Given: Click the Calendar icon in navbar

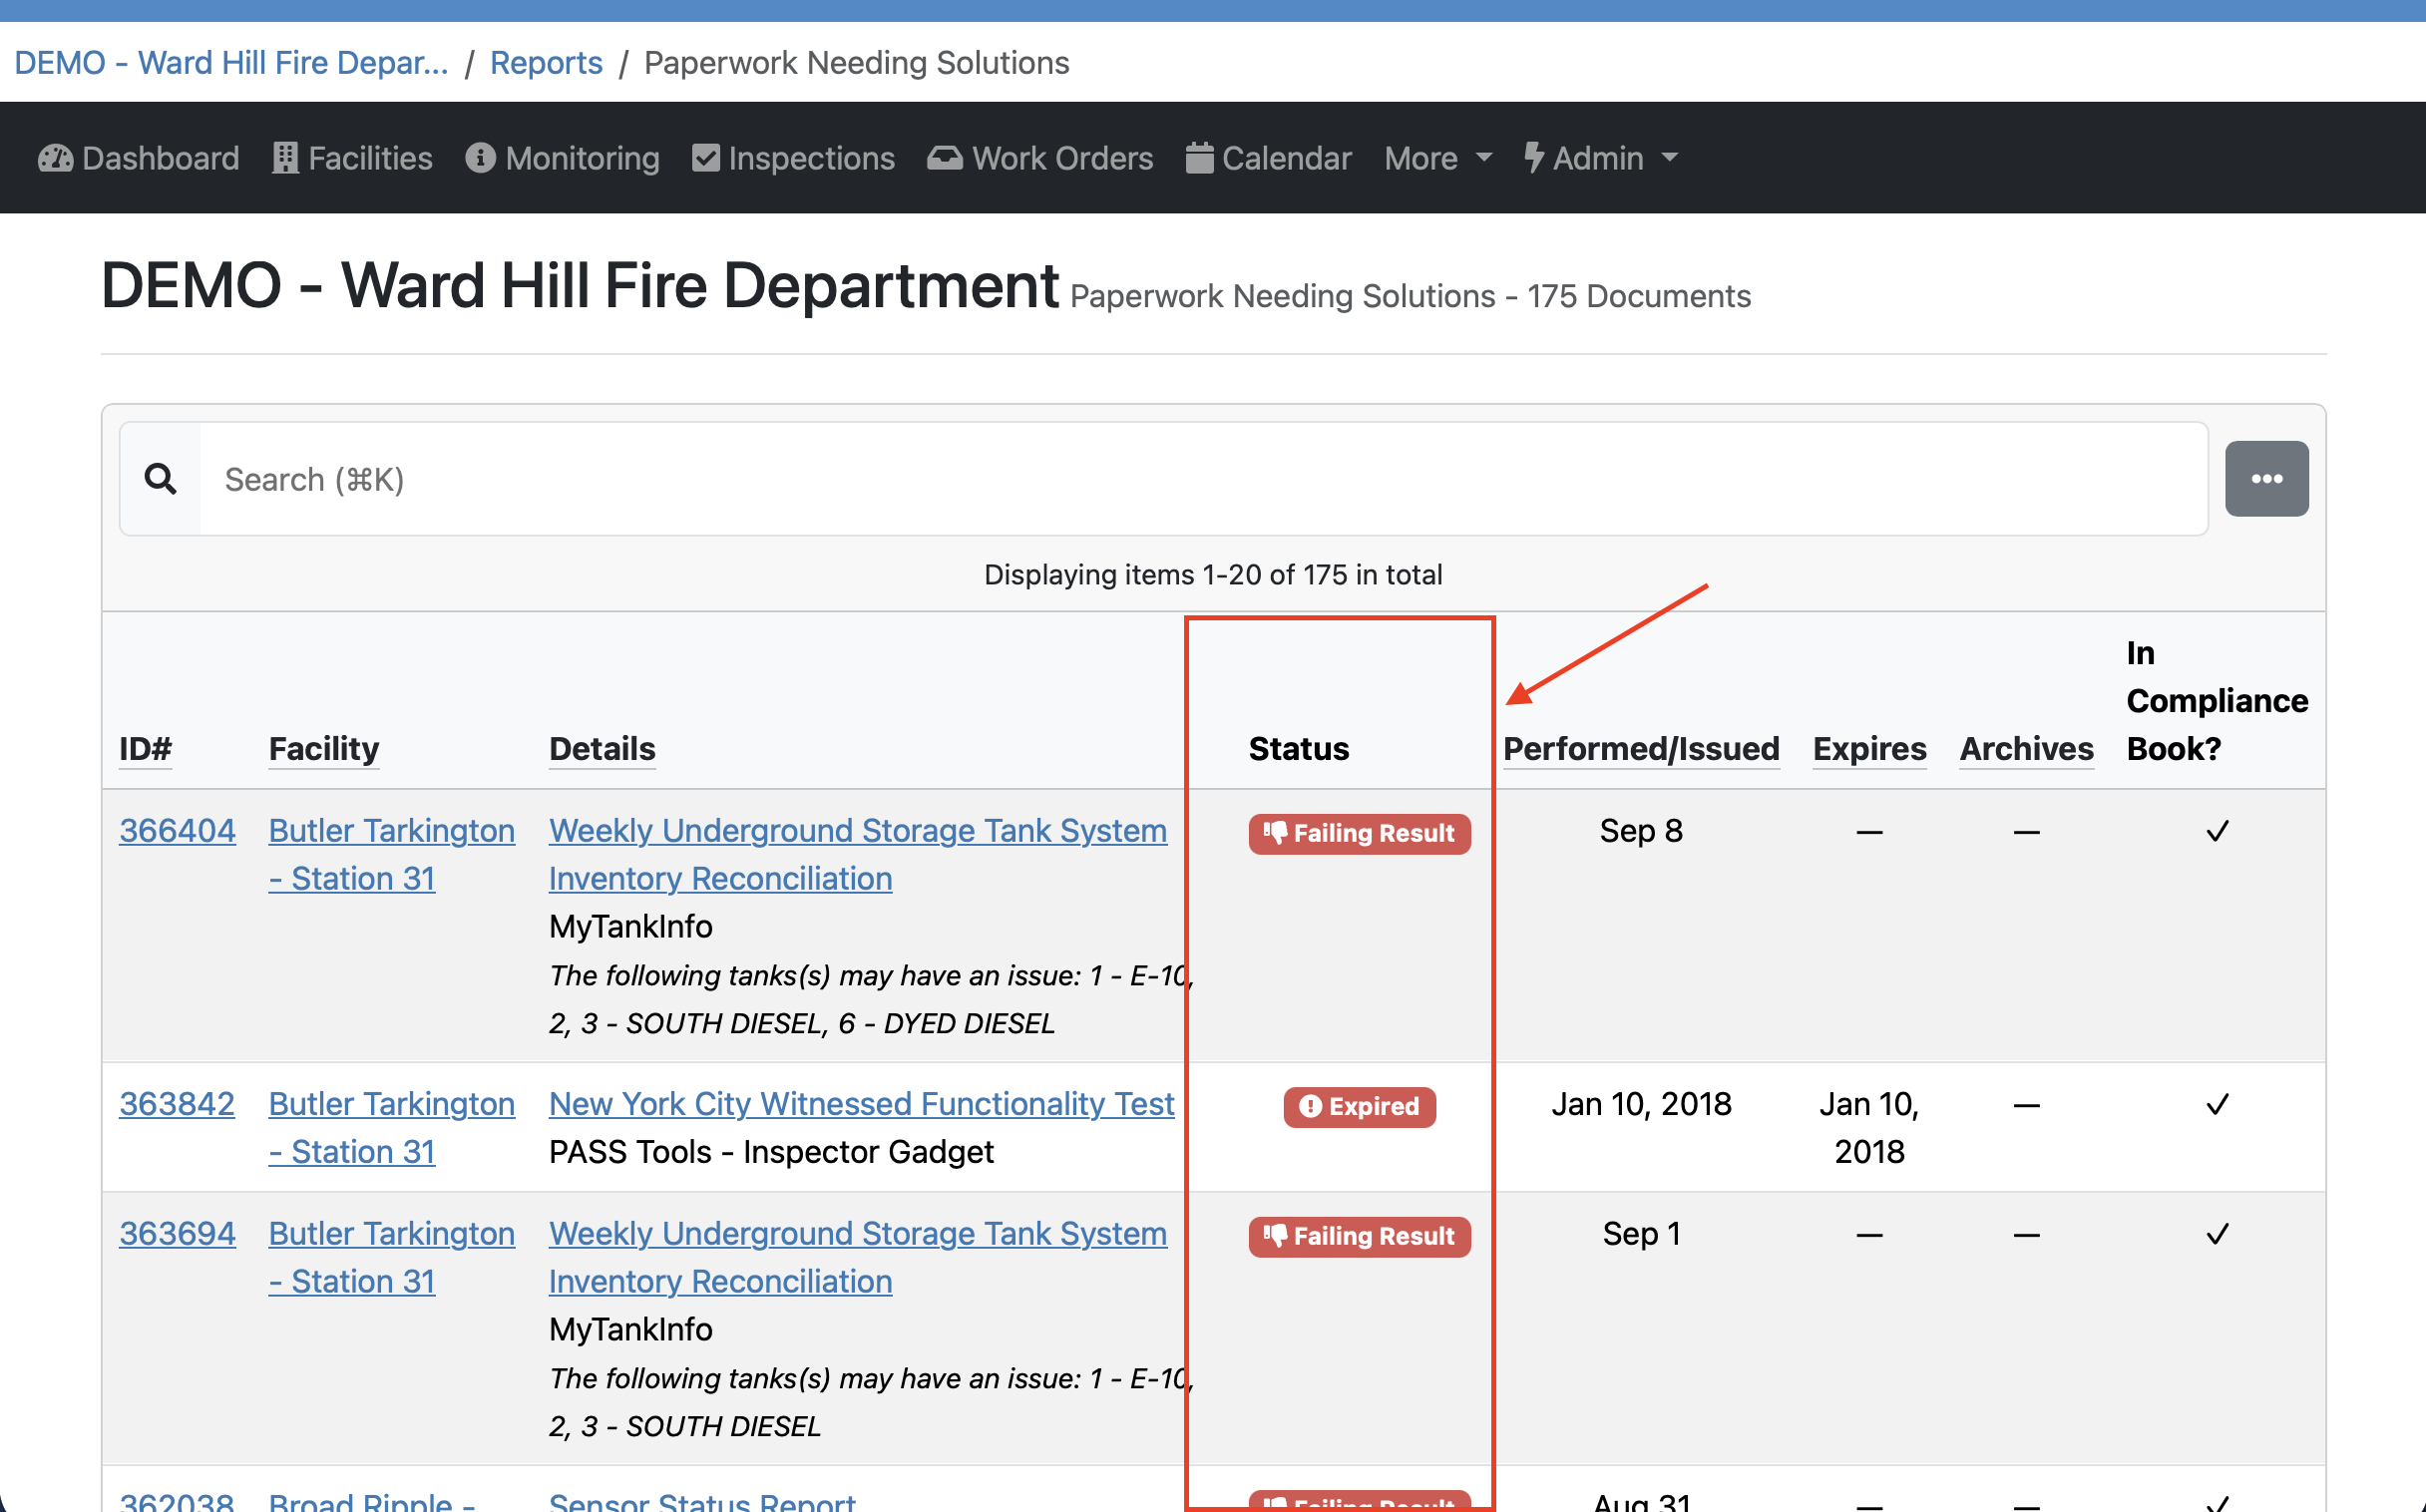Looking at the screenshot, I should 1199,158.
